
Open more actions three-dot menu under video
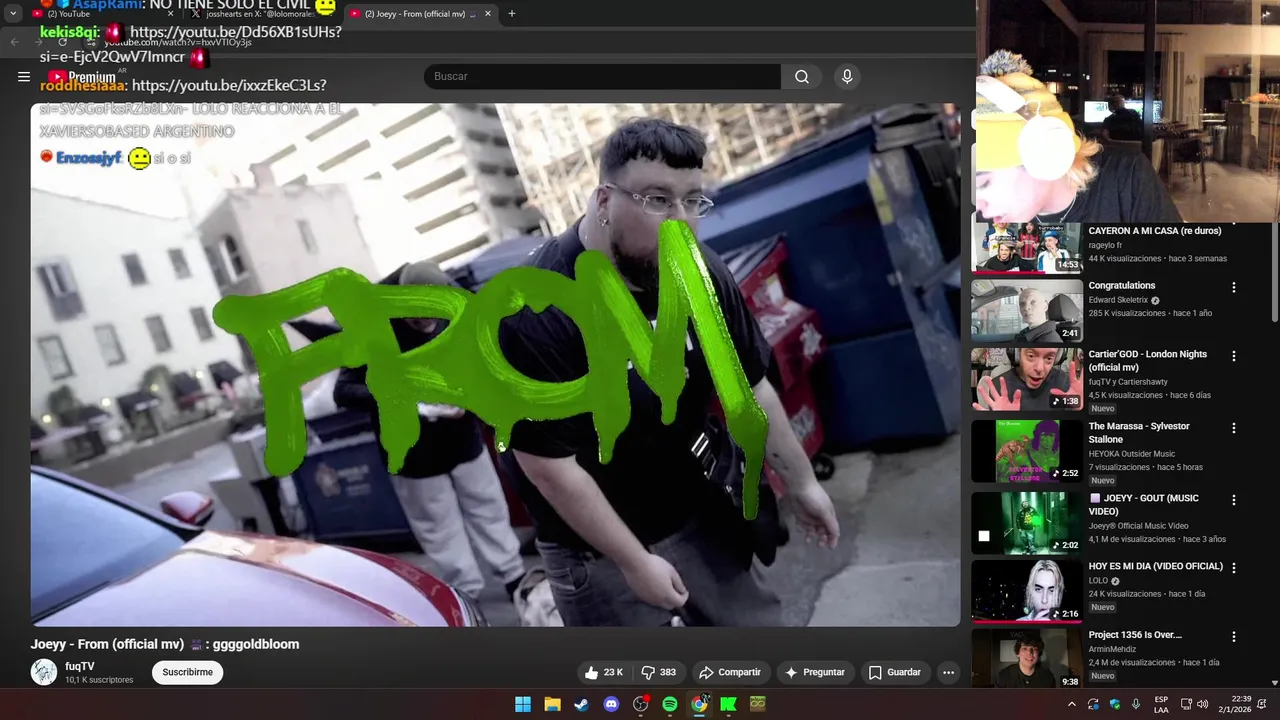pos(948,672)
